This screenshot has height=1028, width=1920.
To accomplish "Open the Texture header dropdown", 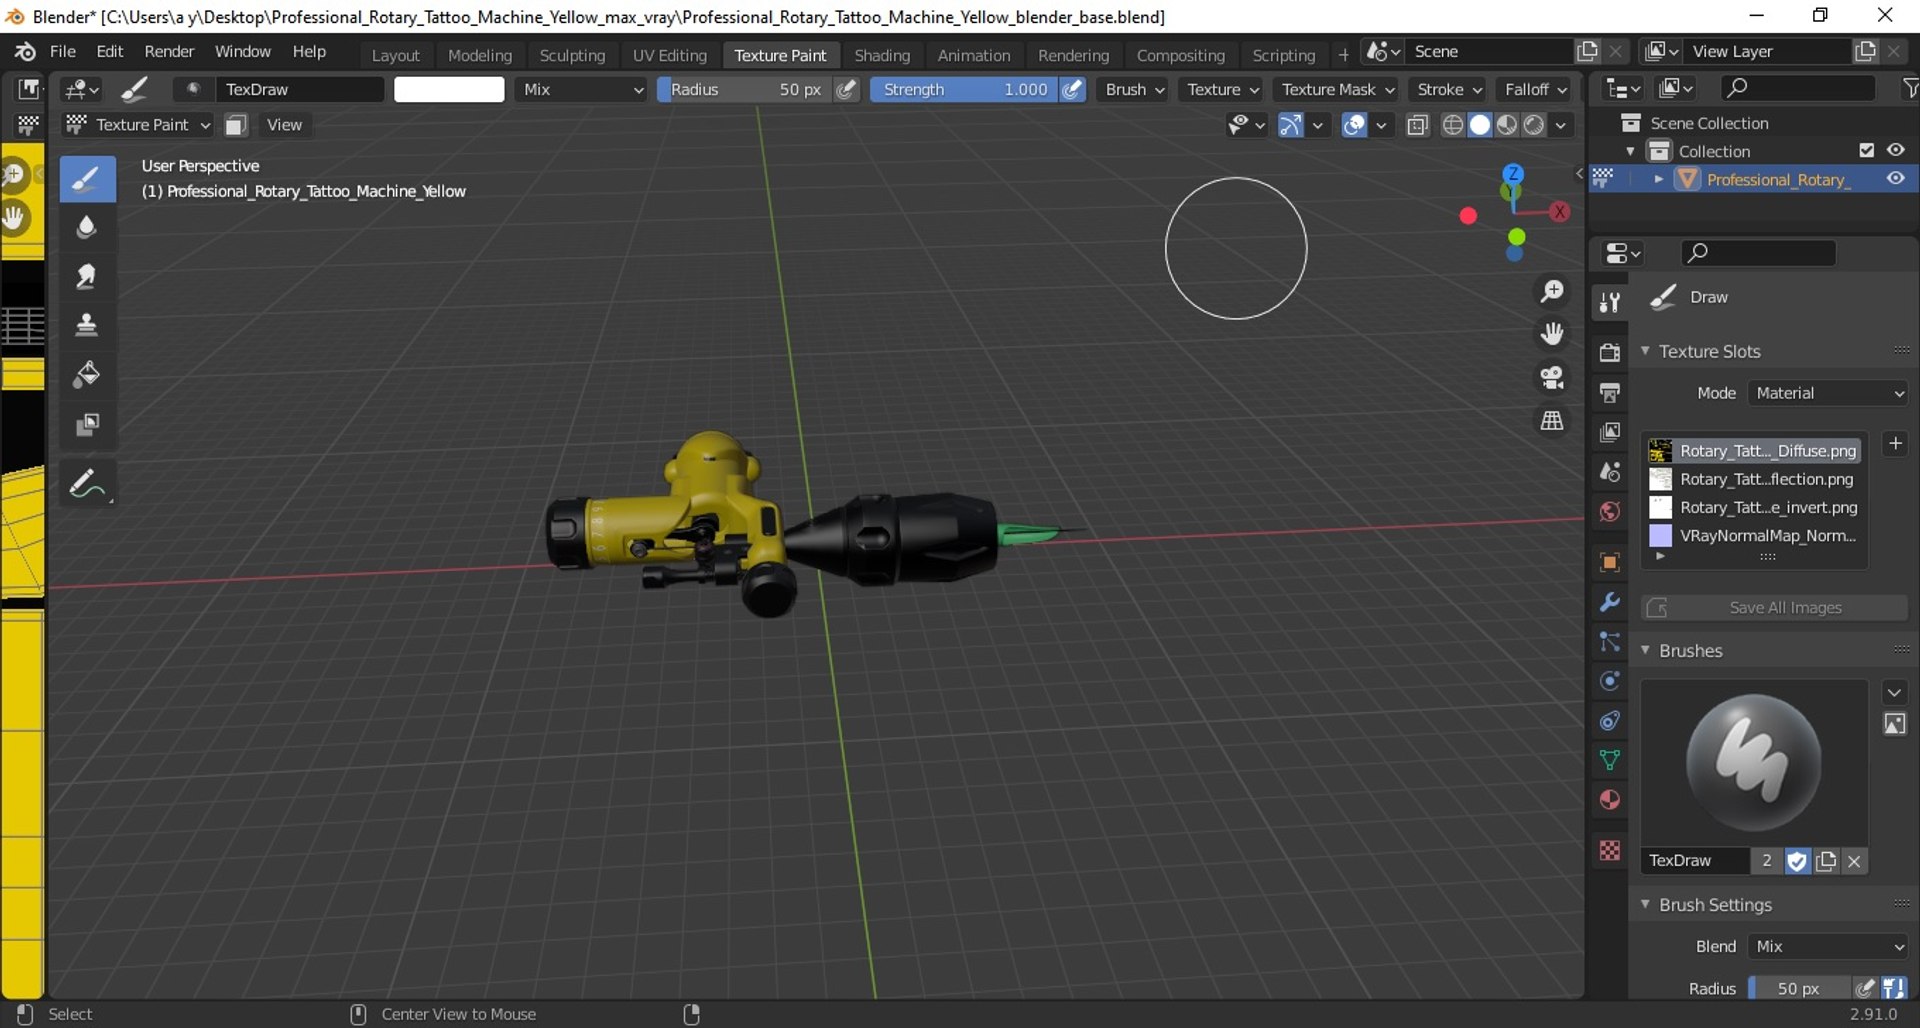I will click(x=1222, y=89).
